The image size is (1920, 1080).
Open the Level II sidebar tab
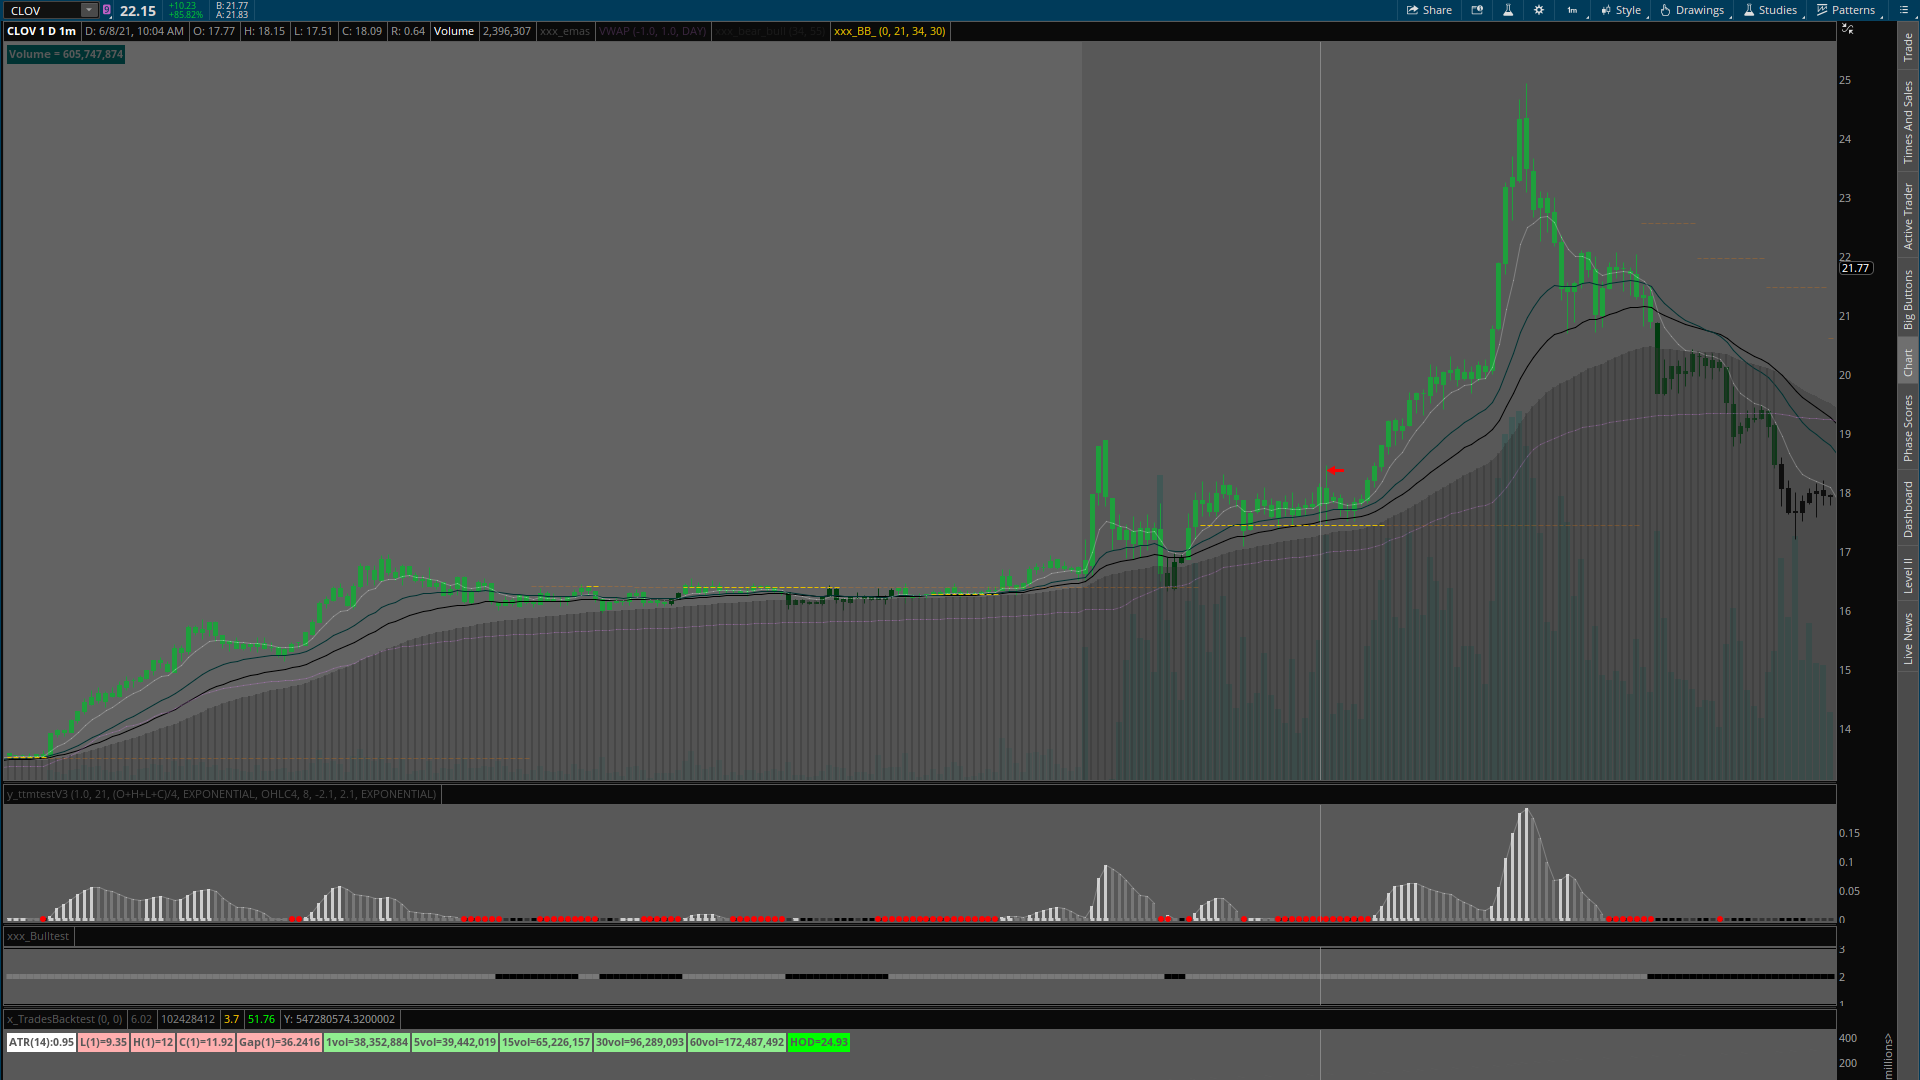point(1908,576)
